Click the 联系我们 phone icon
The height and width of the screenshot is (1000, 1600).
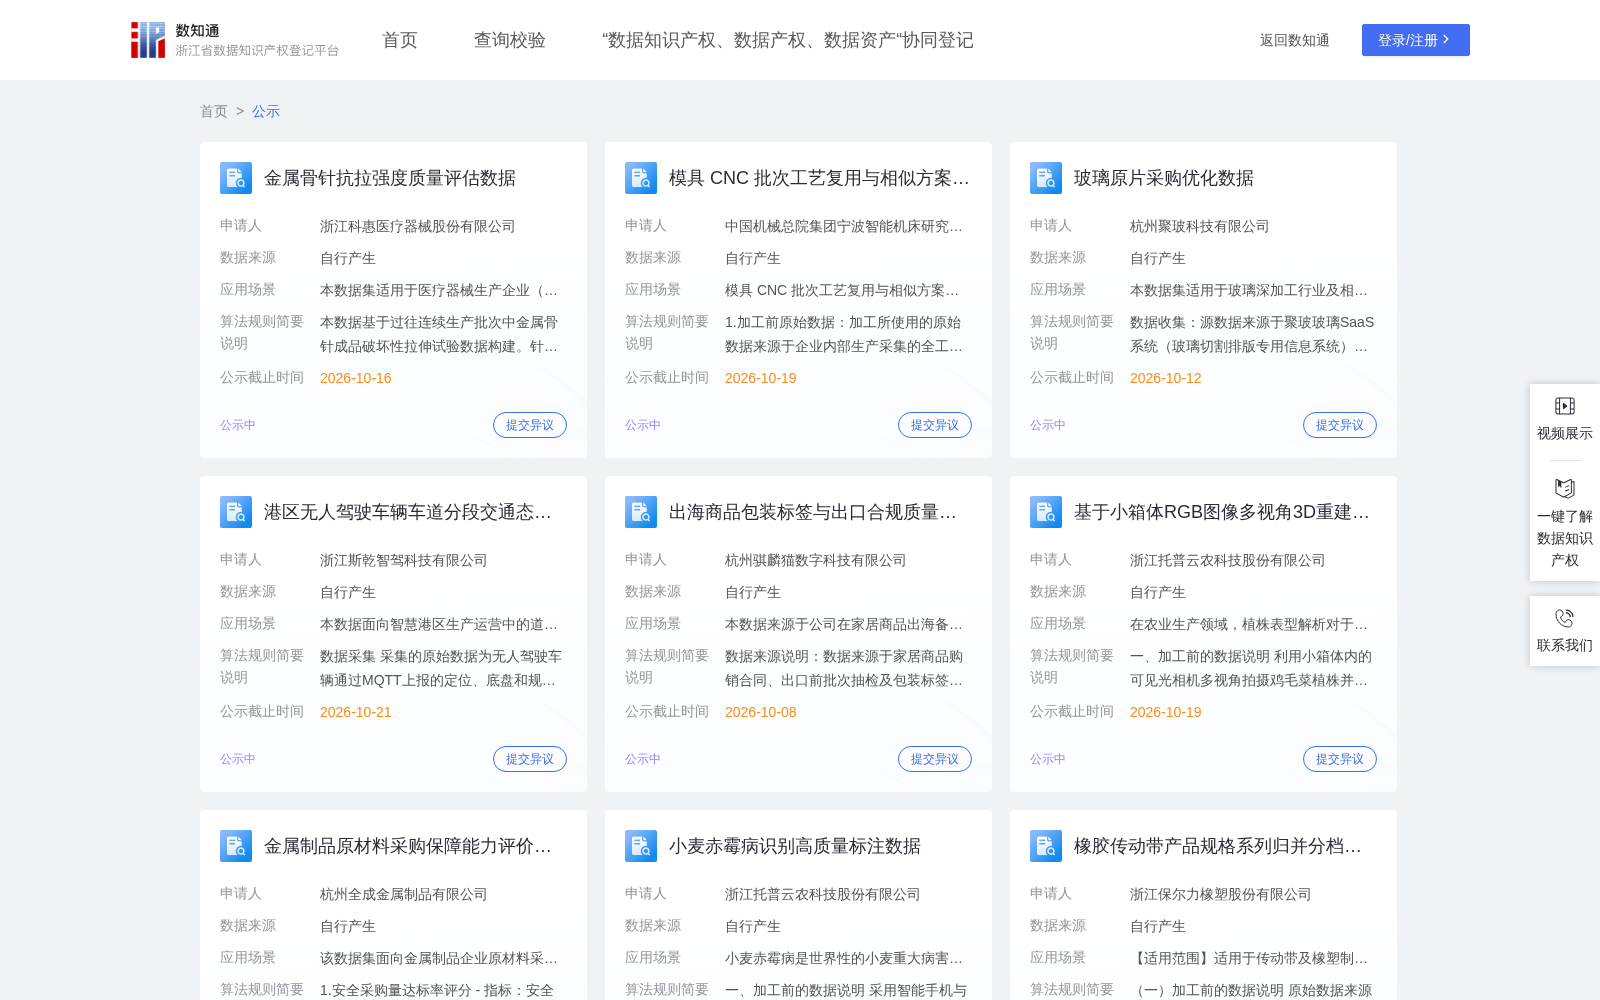tap(1565, 618)
